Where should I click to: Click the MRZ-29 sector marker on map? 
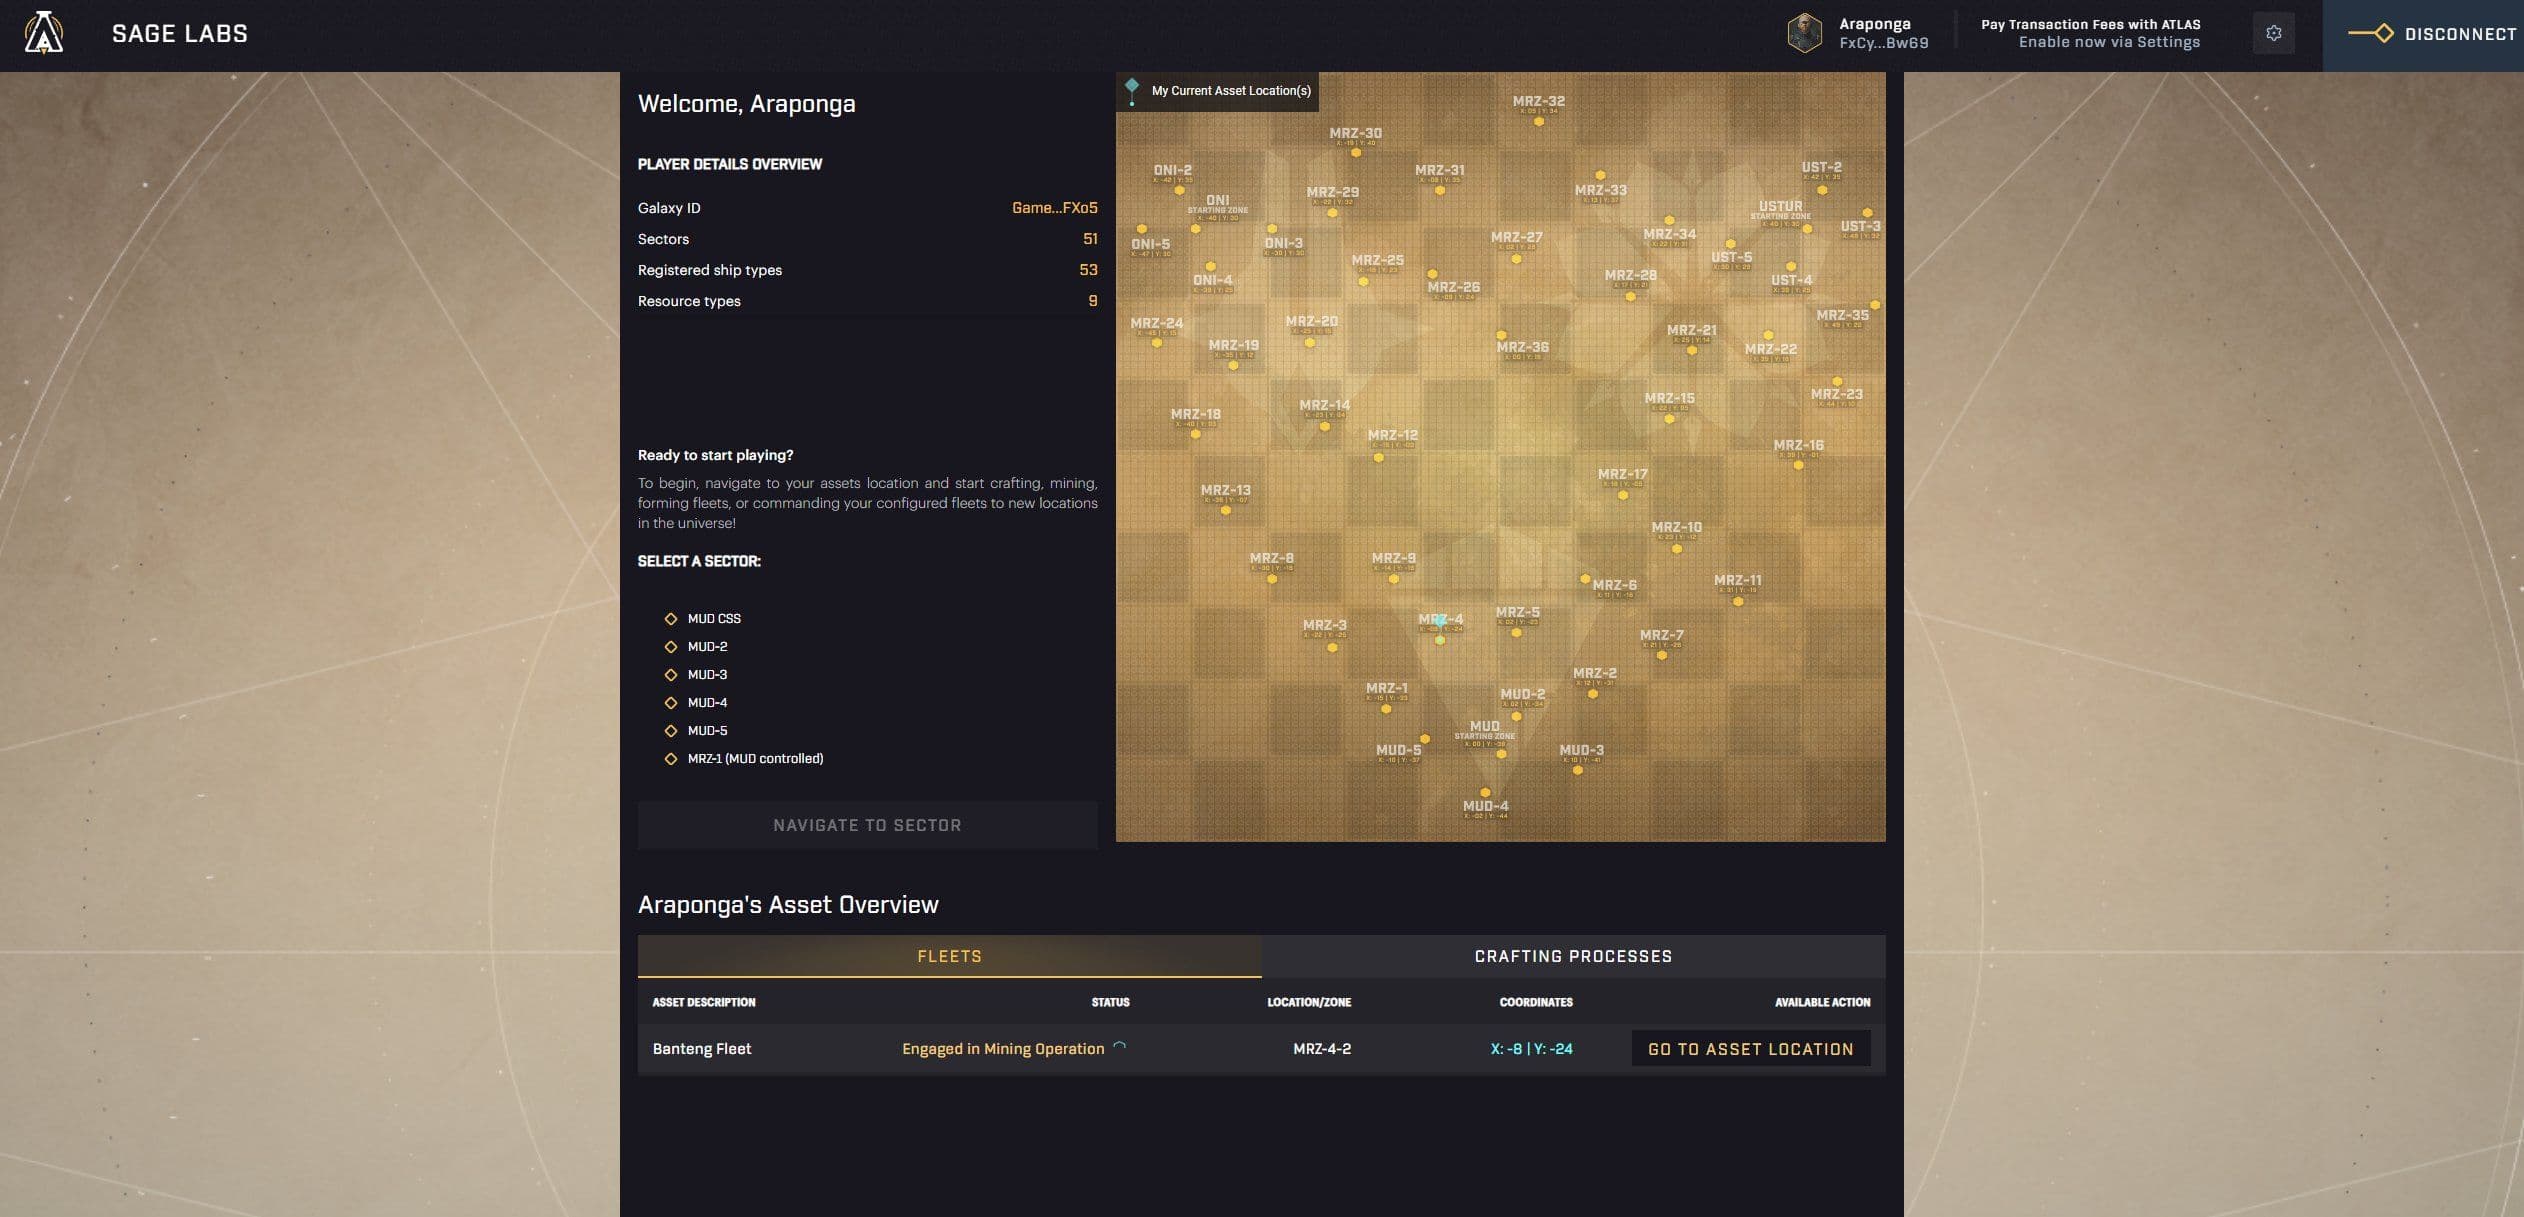[1330, 213]
